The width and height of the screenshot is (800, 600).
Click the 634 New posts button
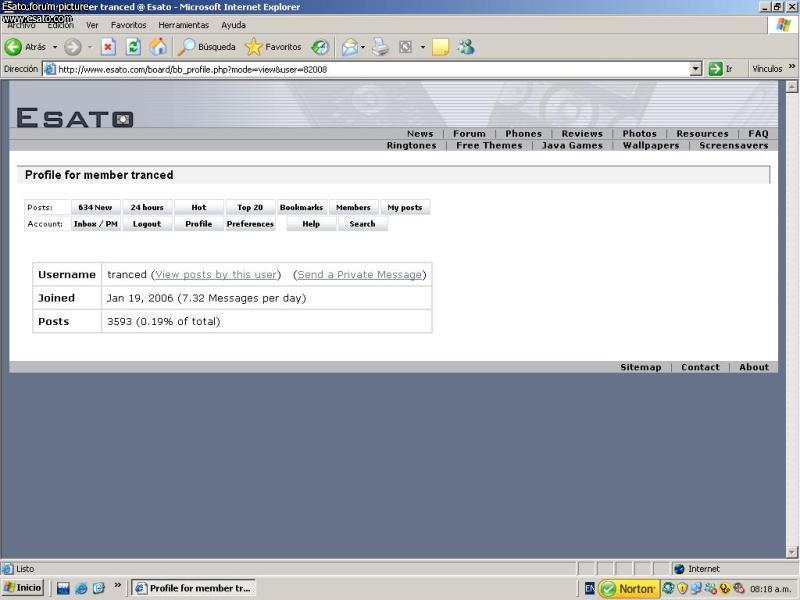pos(95,208)
